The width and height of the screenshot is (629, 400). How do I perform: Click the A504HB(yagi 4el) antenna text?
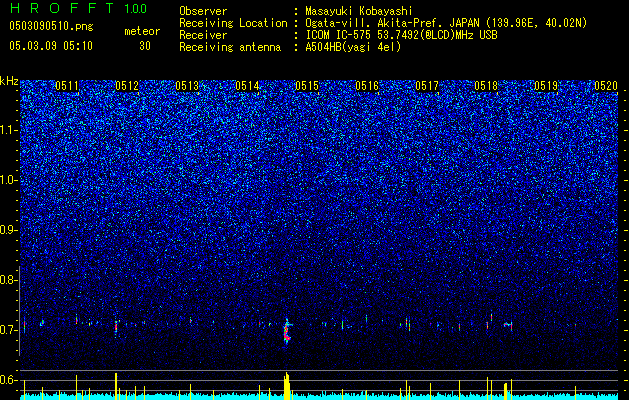point(353,47)
